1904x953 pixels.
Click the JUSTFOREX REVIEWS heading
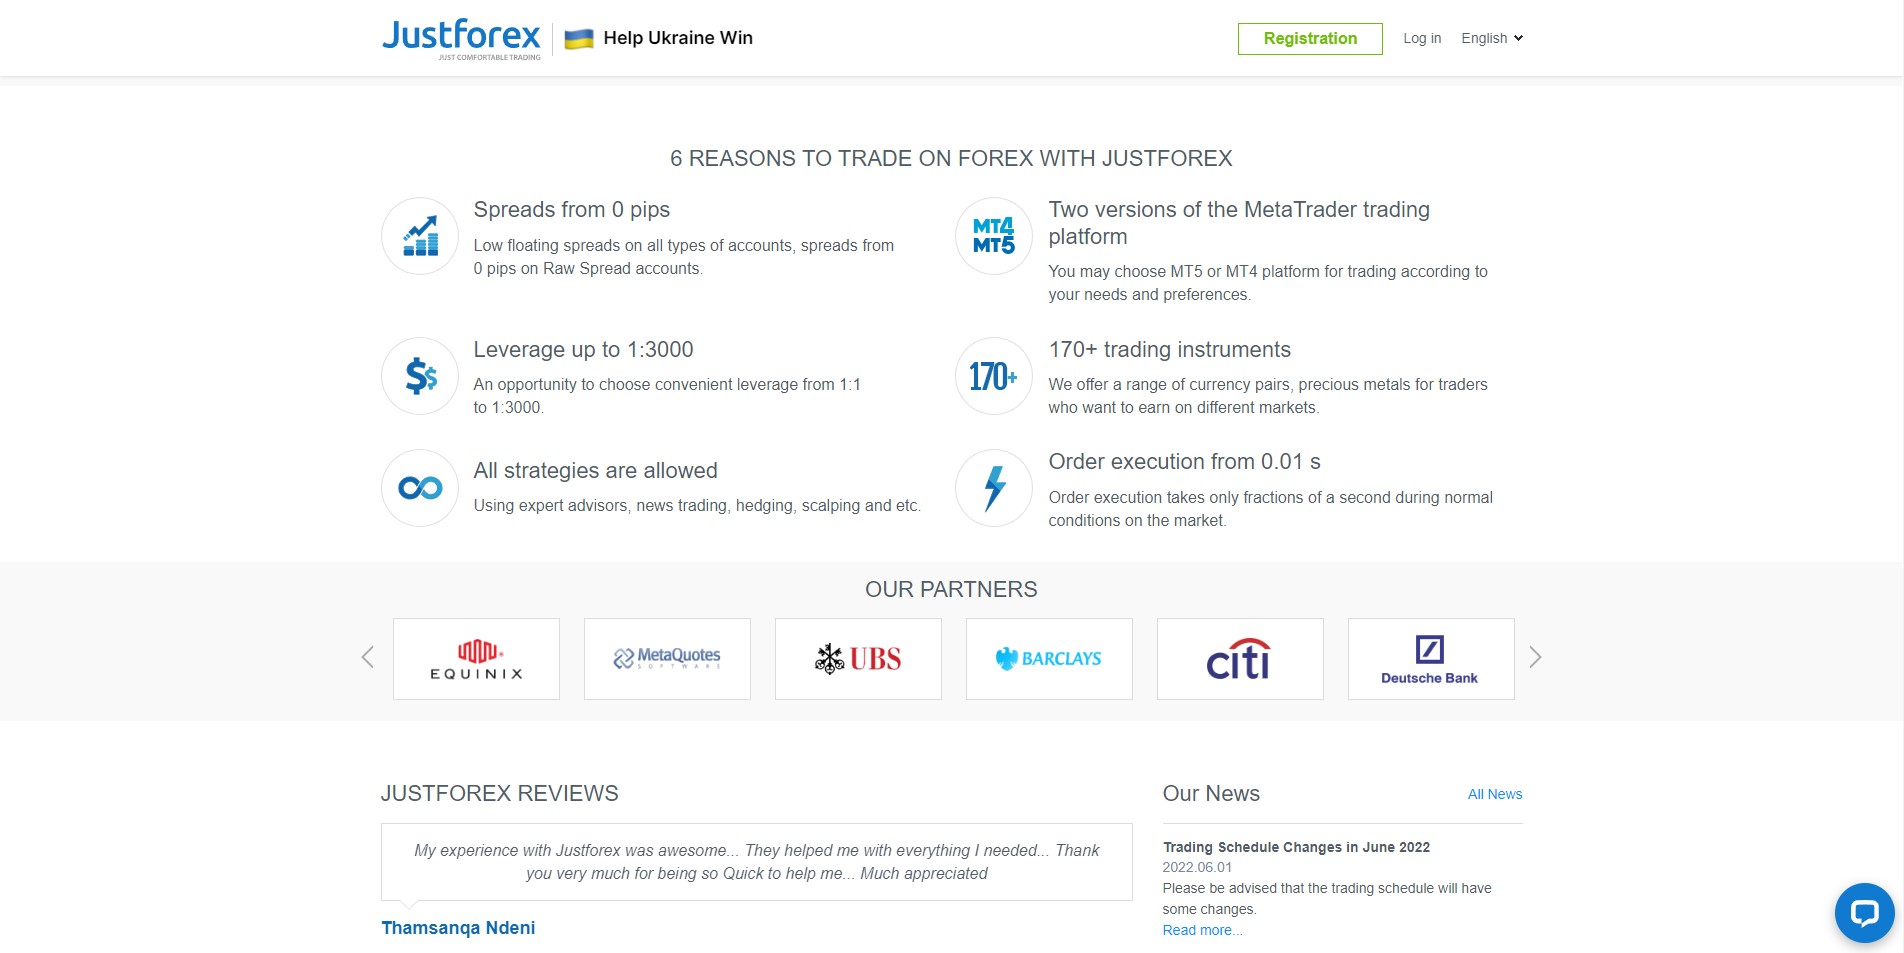(x=500, y=794)
